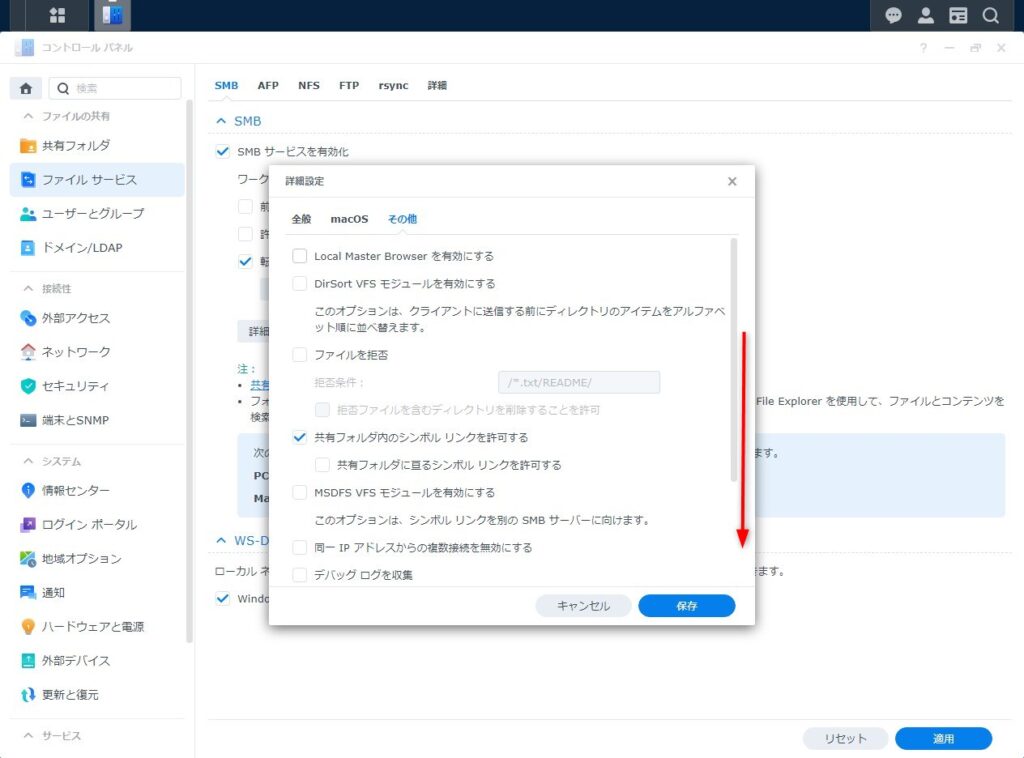Viewport: 1024px width, 758px height.
Task: Click the Cancel button in dialog
Action: [583, 606]
